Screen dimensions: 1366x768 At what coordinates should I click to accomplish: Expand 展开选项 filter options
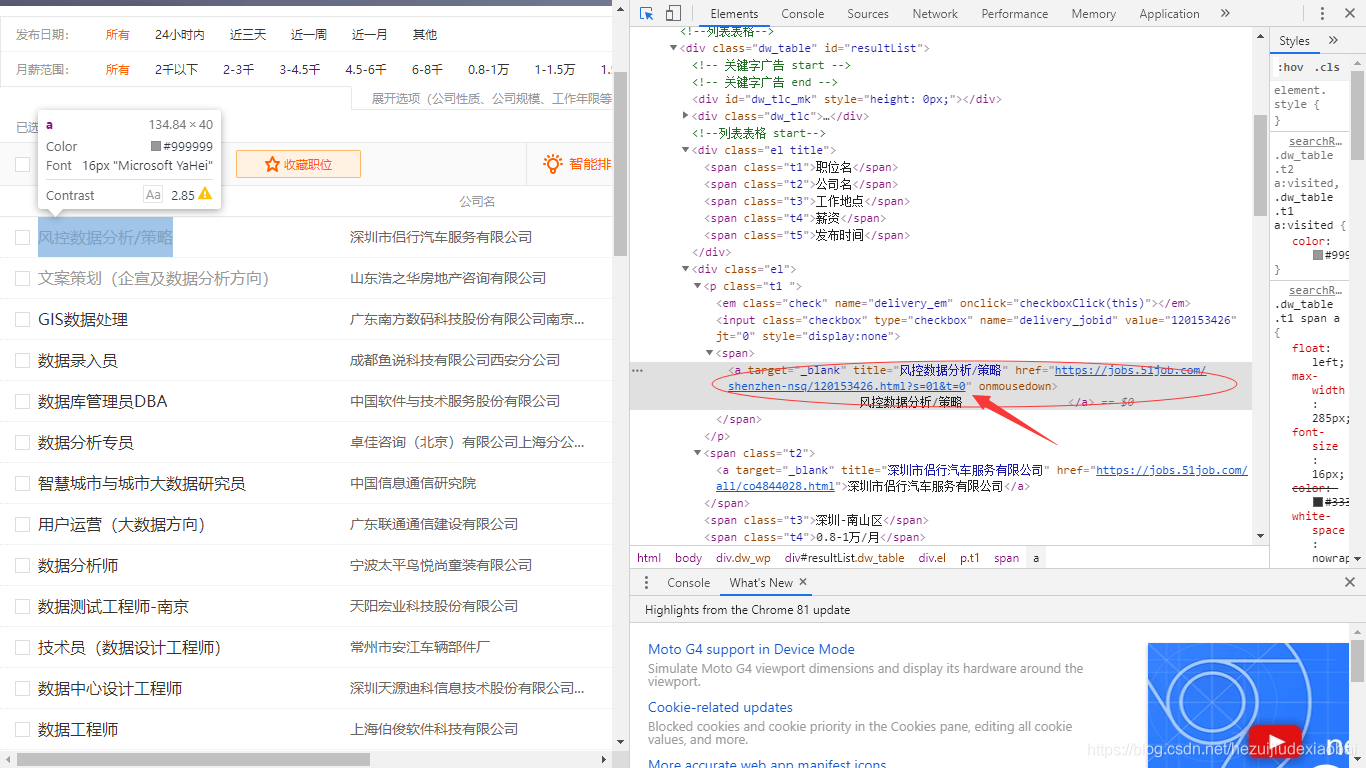491,99
